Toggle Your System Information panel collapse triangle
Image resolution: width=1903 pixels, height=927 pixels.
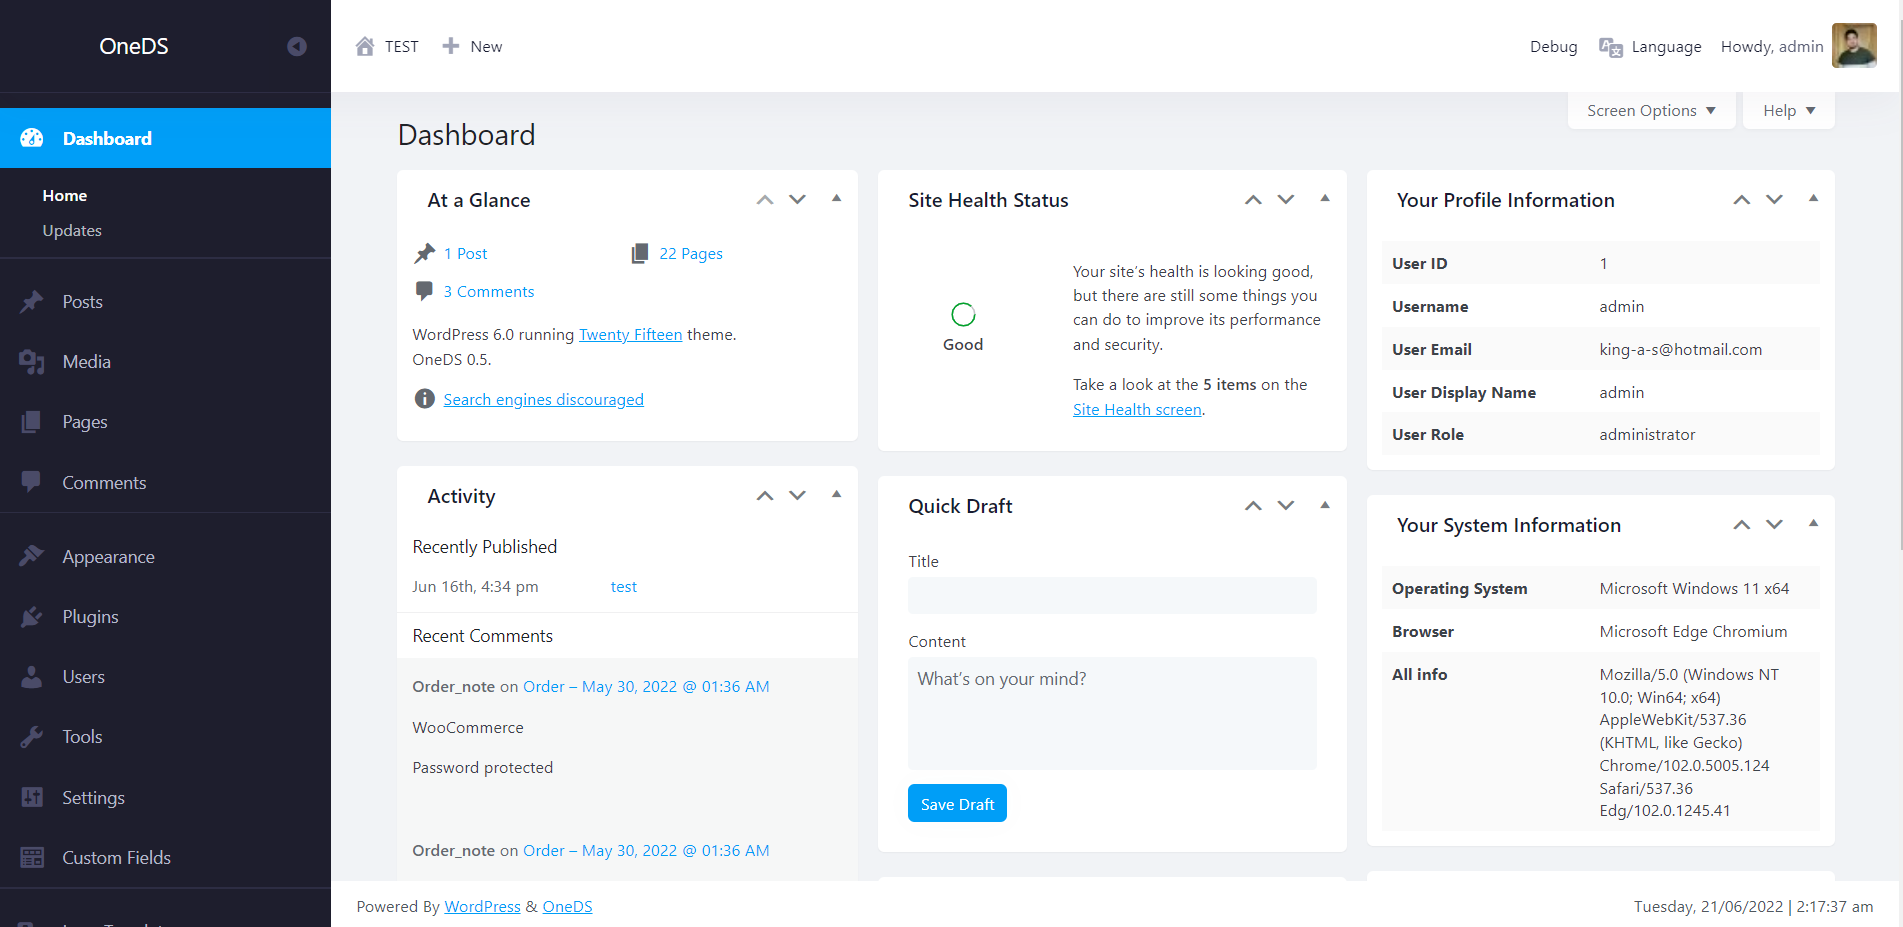(x=1813, y=523)
